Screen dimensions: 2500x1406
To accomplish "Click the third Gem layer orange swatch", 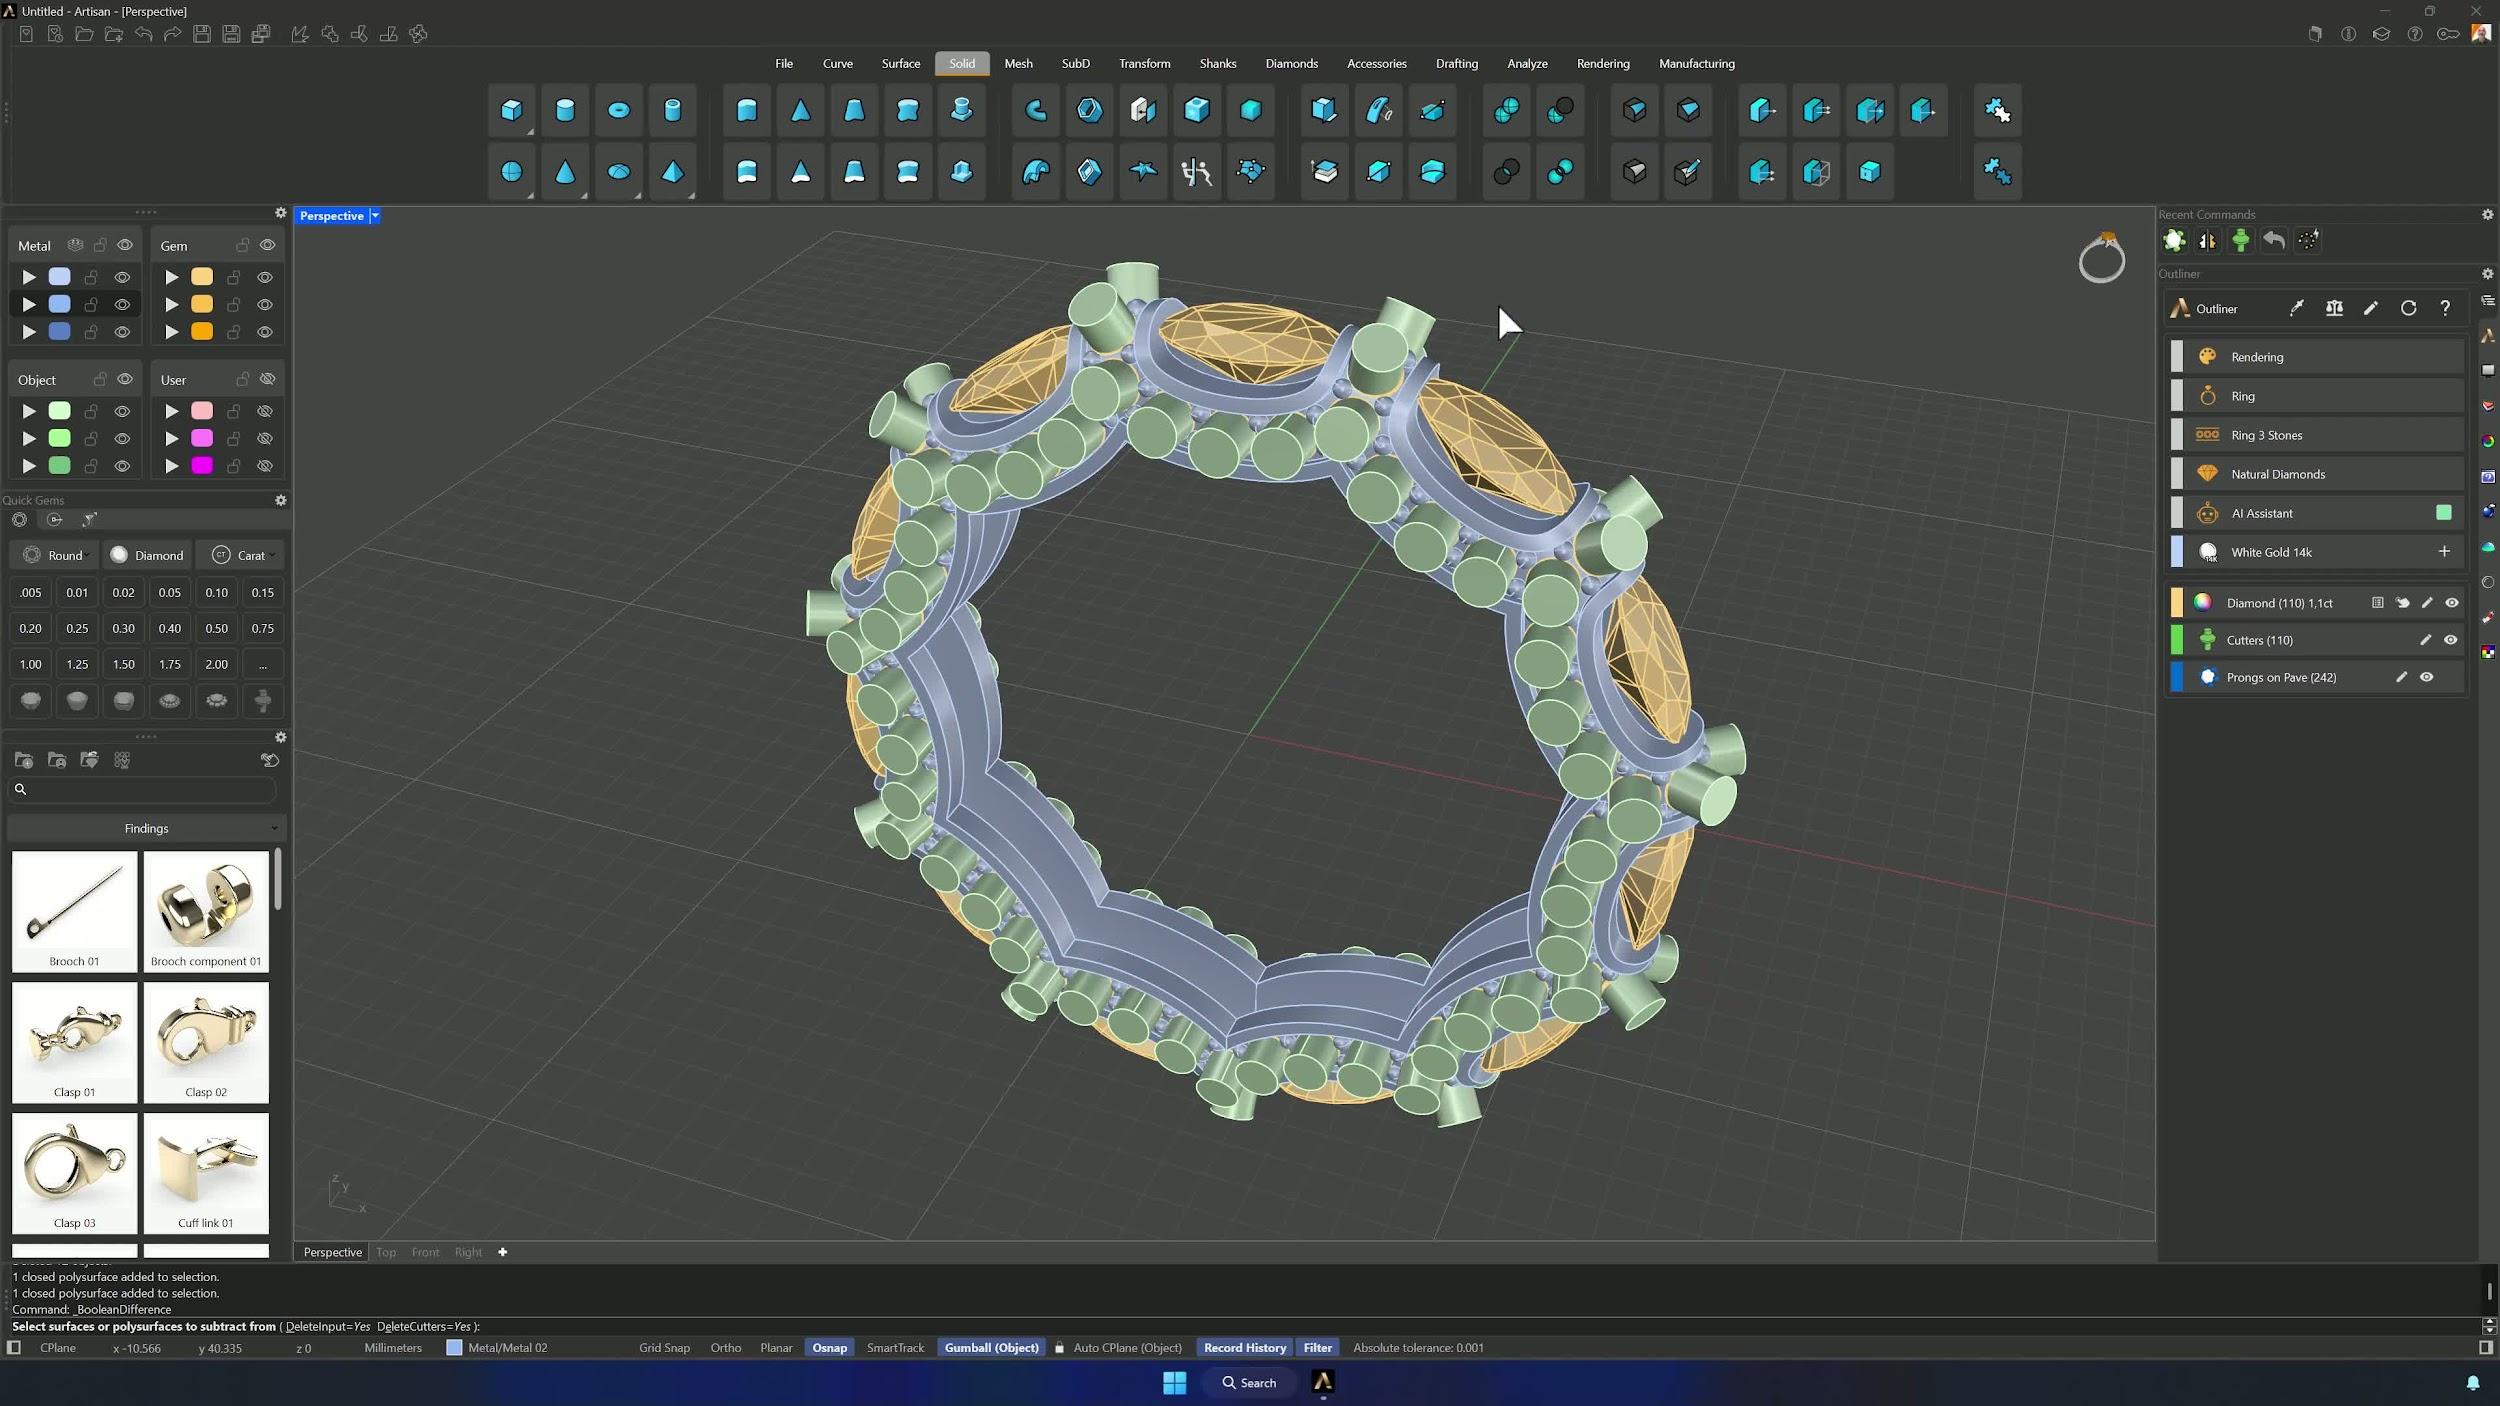I will click(202, 332).
